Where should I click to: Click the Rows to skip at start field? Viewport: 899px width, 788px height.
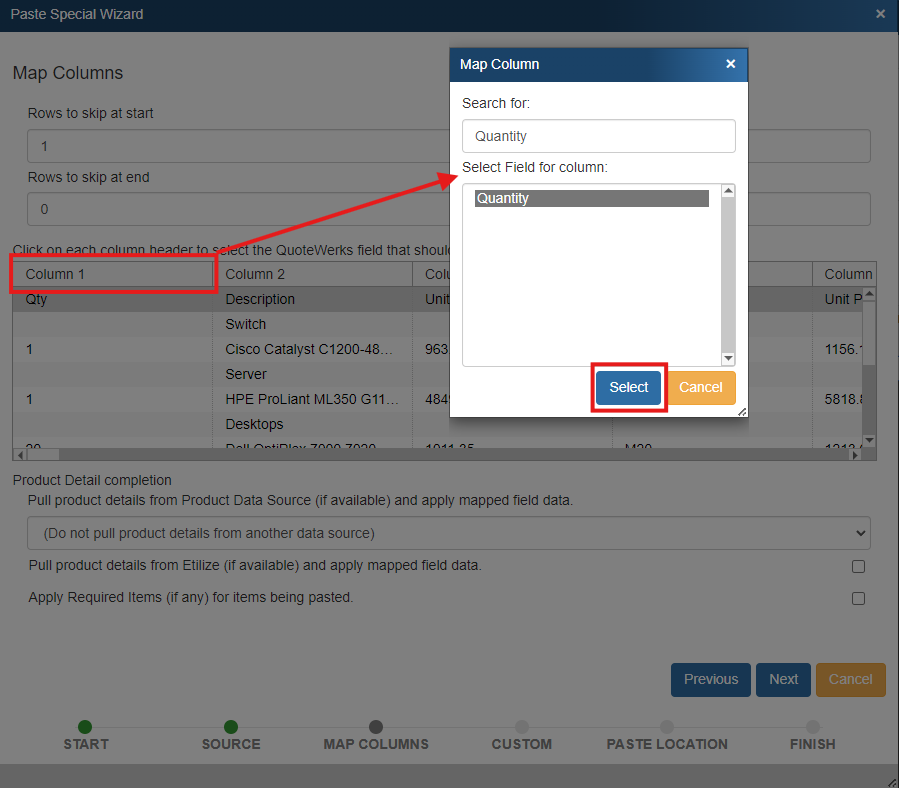coord(230,146)
